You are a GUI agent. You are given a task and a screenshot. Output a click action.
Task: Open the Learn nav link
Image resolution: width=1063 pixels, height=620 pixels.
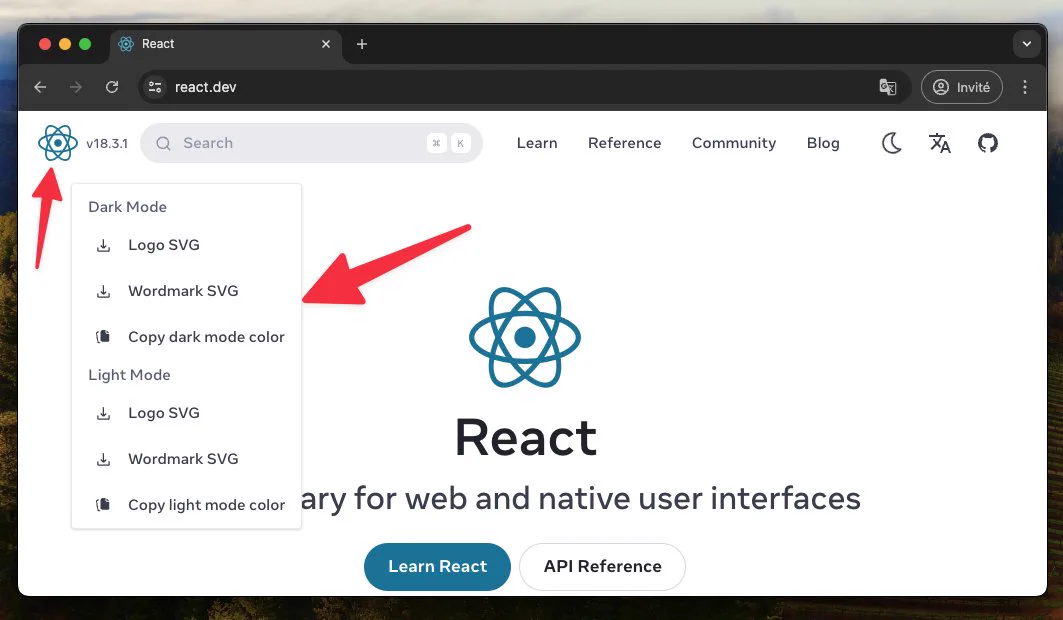click(x=537, y=143)
